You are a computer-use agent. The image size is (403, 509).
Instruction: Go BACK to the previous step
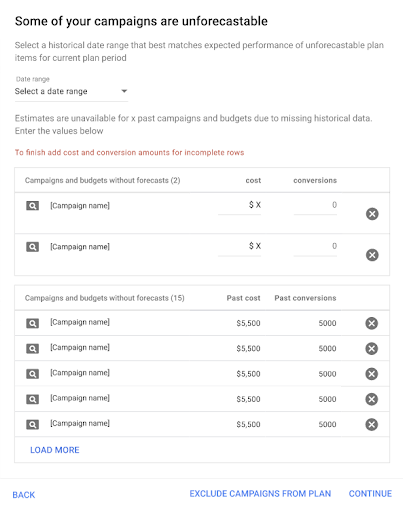tap(24, 495)
